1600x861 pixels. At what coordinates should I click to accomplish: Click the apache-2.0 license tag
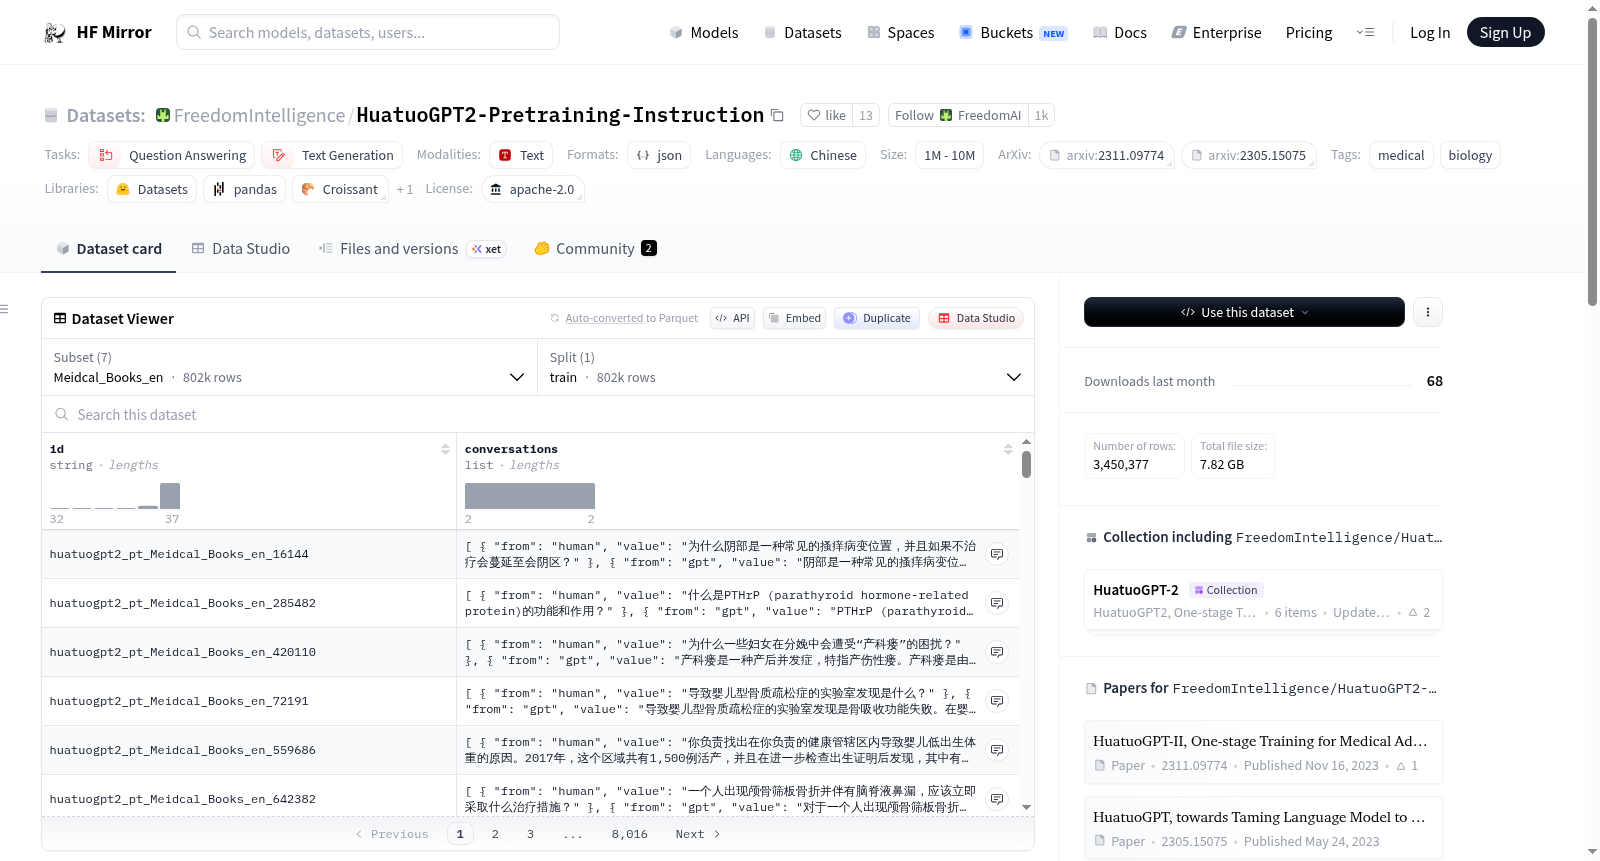click(x=533, y=189)
